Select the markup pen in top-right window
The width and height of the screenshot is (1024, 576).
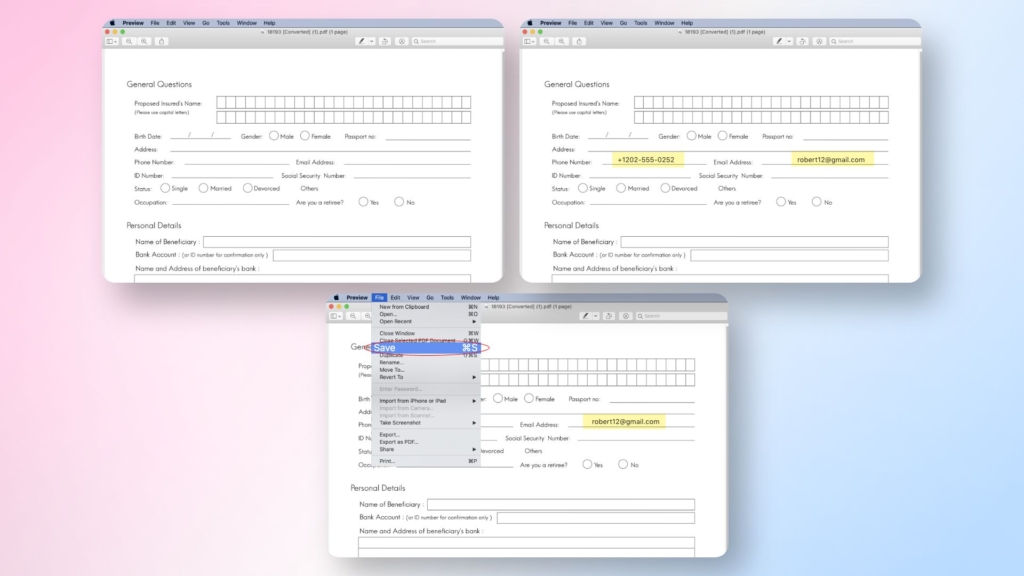point(778,41)
